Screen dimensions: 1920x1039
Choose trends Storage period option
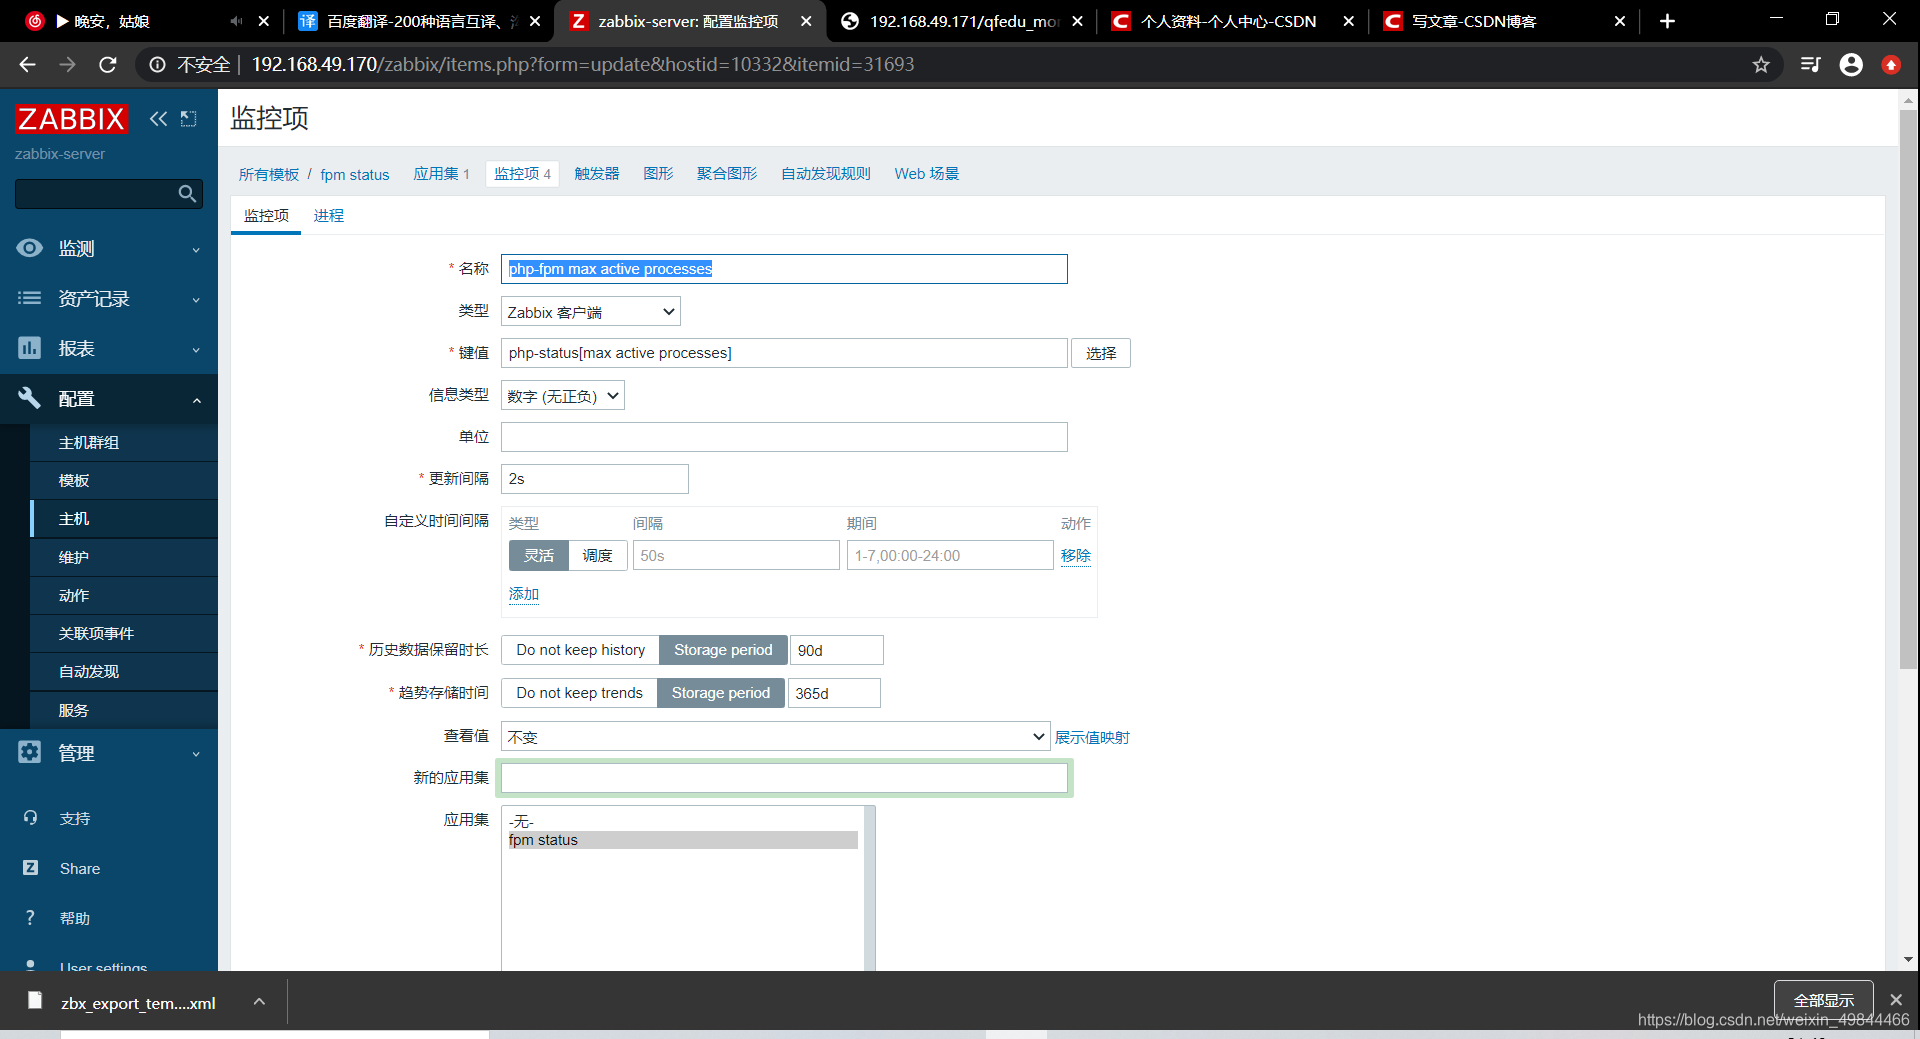click(x=721, y=693)
